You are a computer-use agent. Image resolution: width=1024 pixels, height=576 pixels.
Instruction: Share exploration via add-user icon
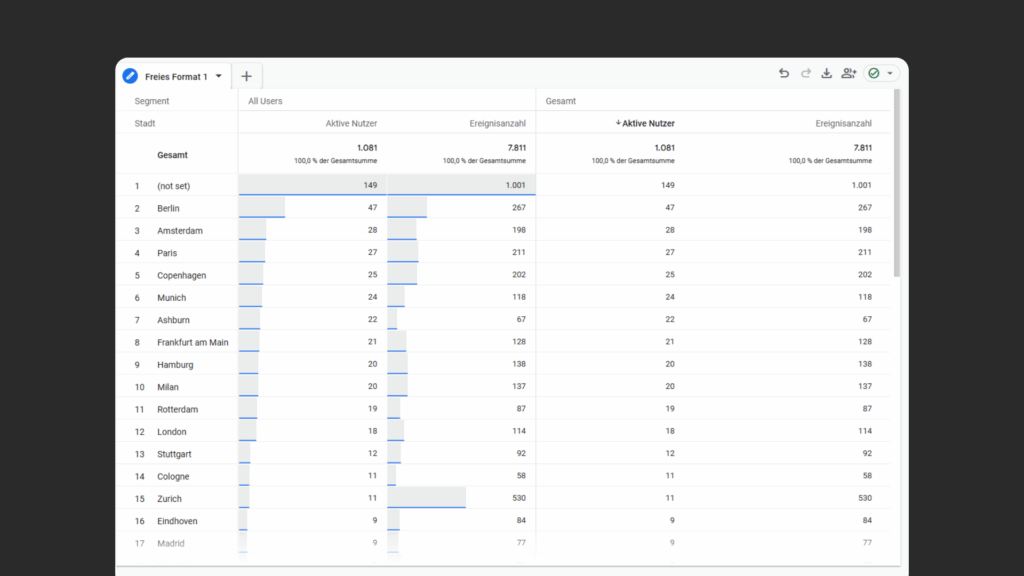tap(849, 74)
